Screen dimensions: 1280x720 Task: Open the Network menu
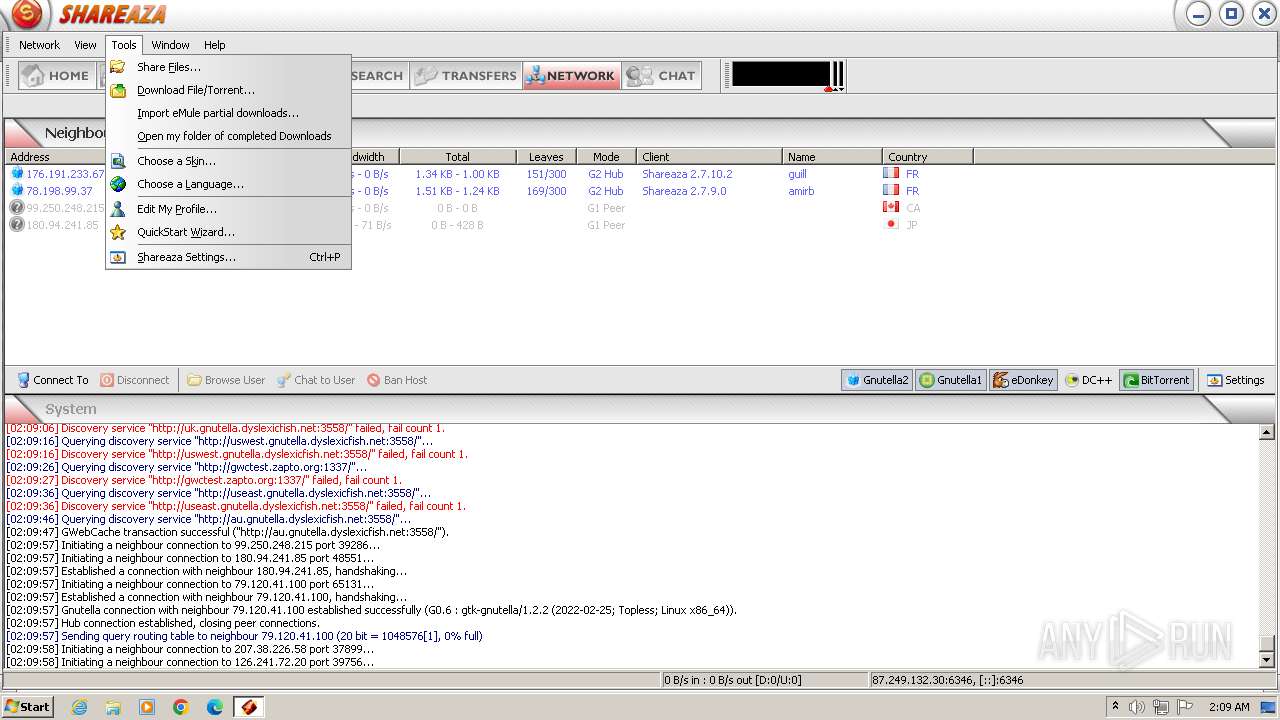[x=39, y=45]
